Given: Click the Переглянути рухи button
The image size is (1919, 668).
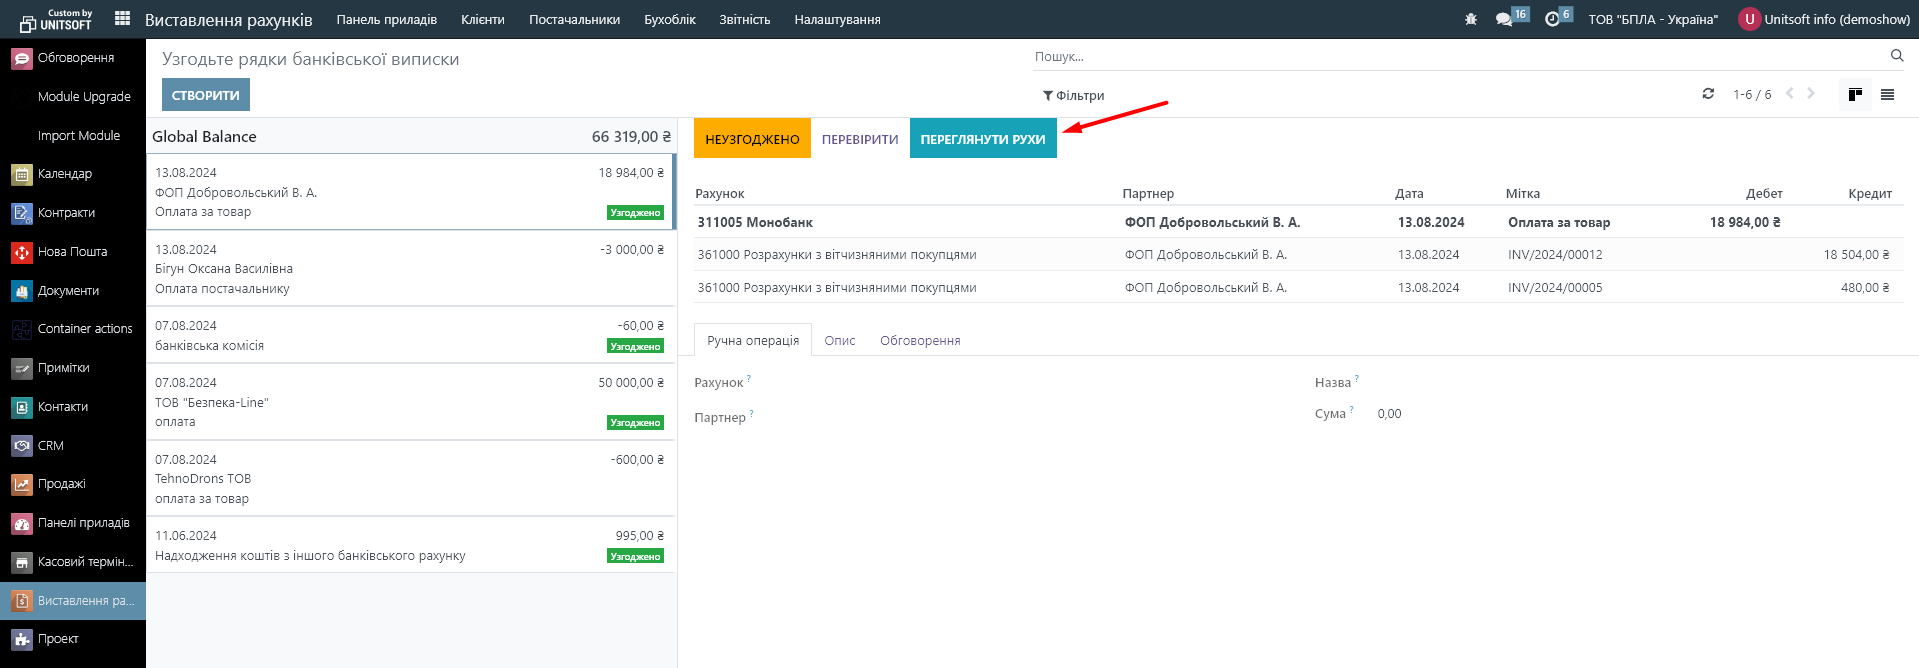Looking at the screenshot, I should (982, 139).
